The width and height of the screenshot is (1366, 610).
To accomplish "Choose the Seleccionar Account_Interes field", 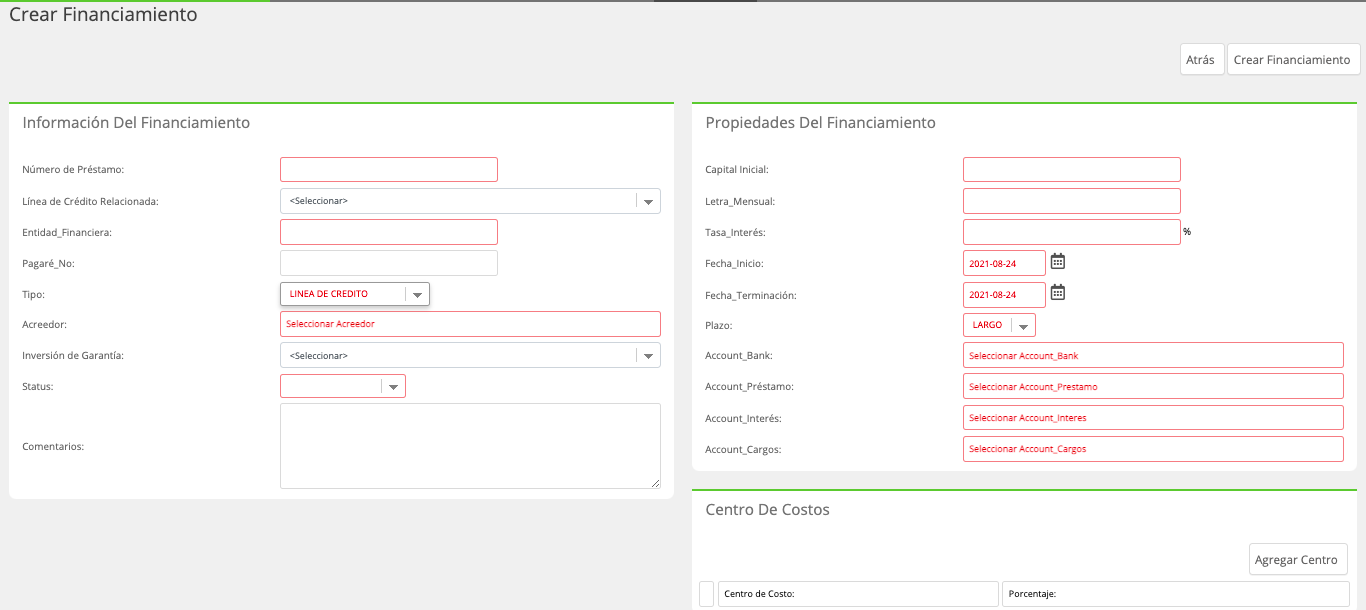I will click(1153, 418).
